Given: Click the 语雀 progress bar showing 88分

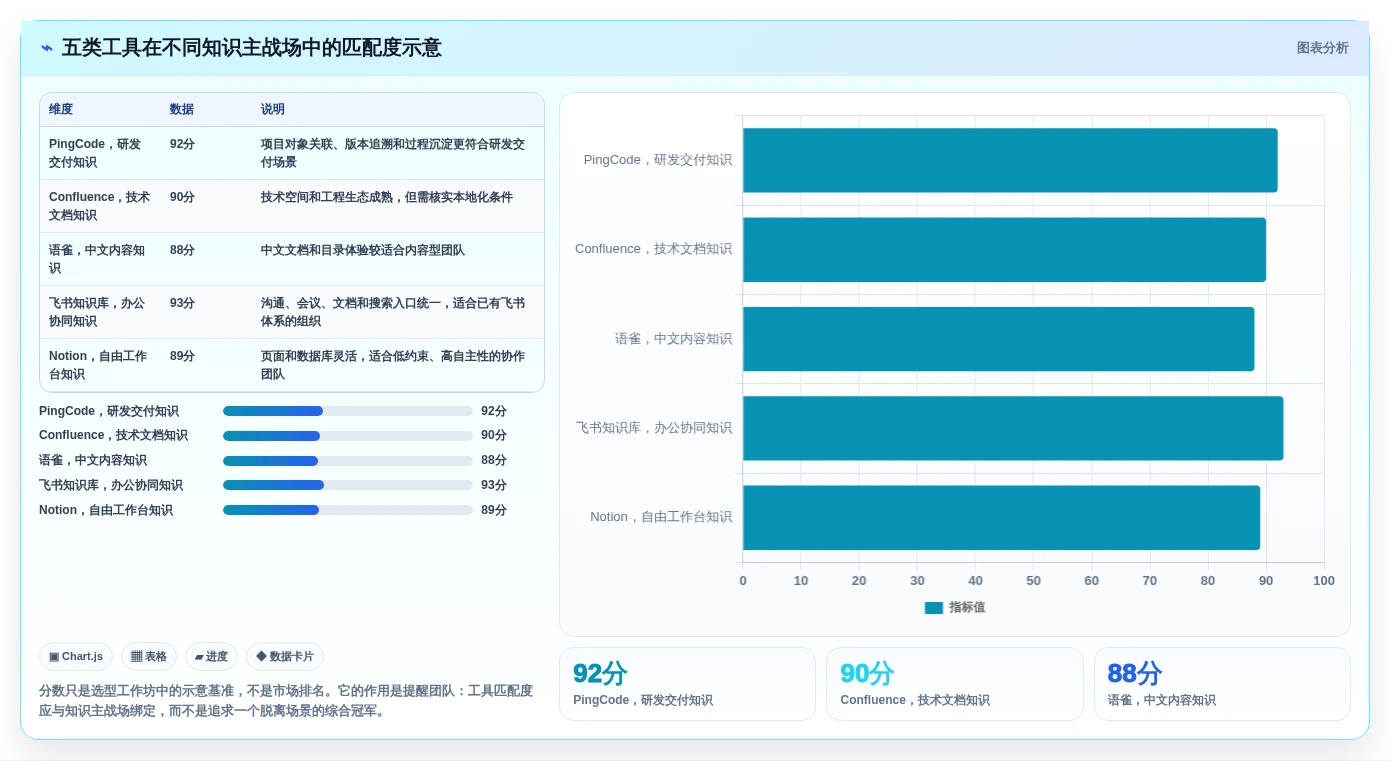Looking at the screenshot, I should tap(348, 461).
